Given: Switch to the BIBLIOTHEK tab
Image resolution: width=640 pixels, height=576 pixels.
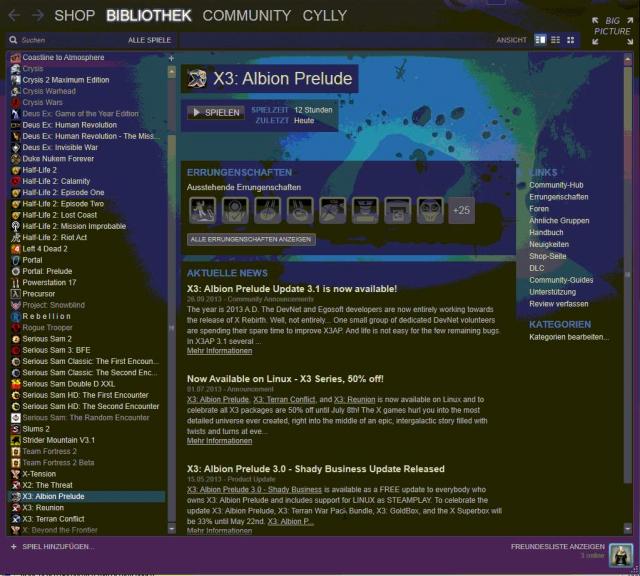Looking at the screenshot, I should point(149,16).
